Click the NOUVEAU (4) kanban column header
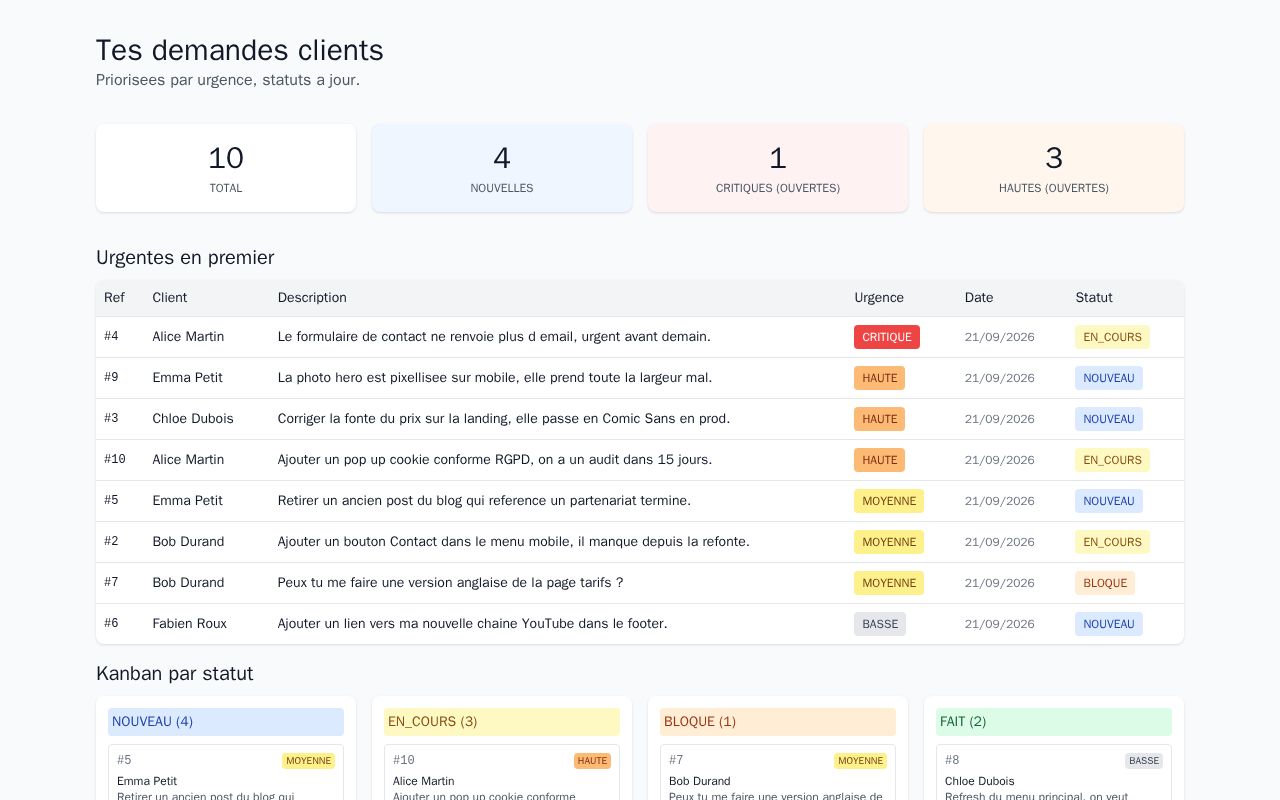Image resolution: width=1280 pixels, height=800 pixels. (226, 722)
